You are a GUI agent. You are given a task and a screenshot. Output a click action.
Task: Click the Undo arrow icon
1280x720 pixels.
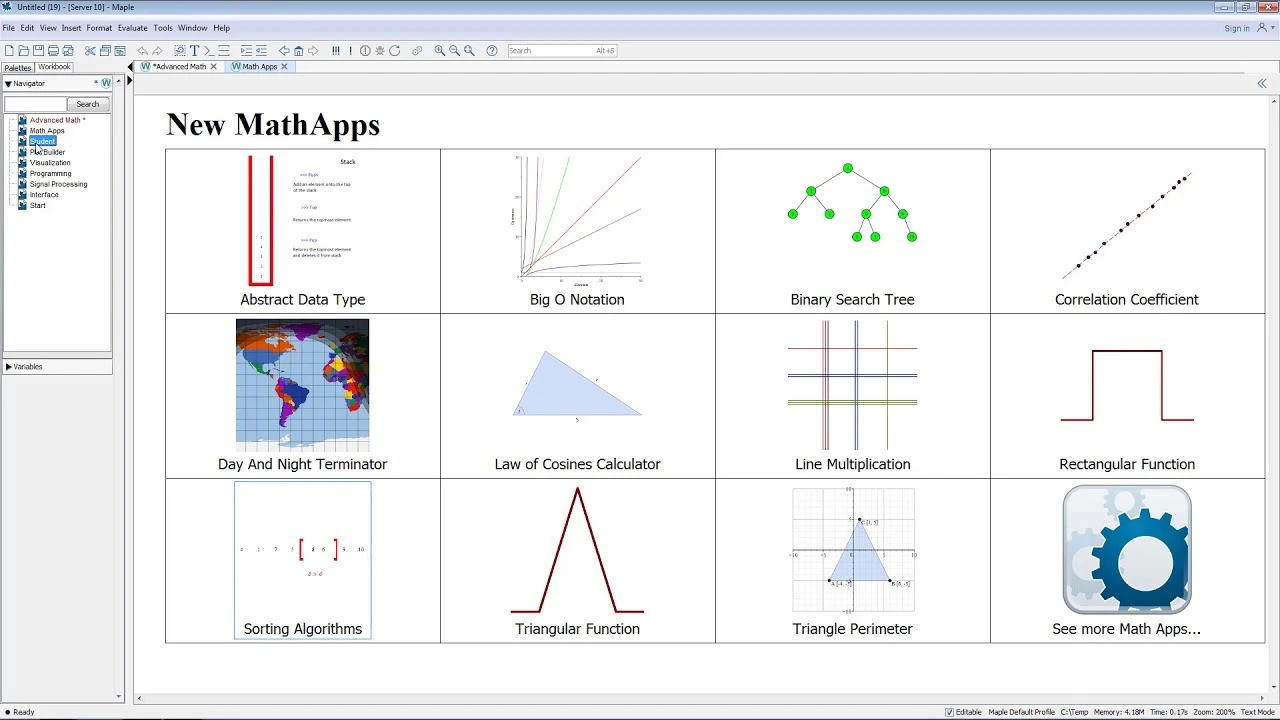click(x=143, y=50)
